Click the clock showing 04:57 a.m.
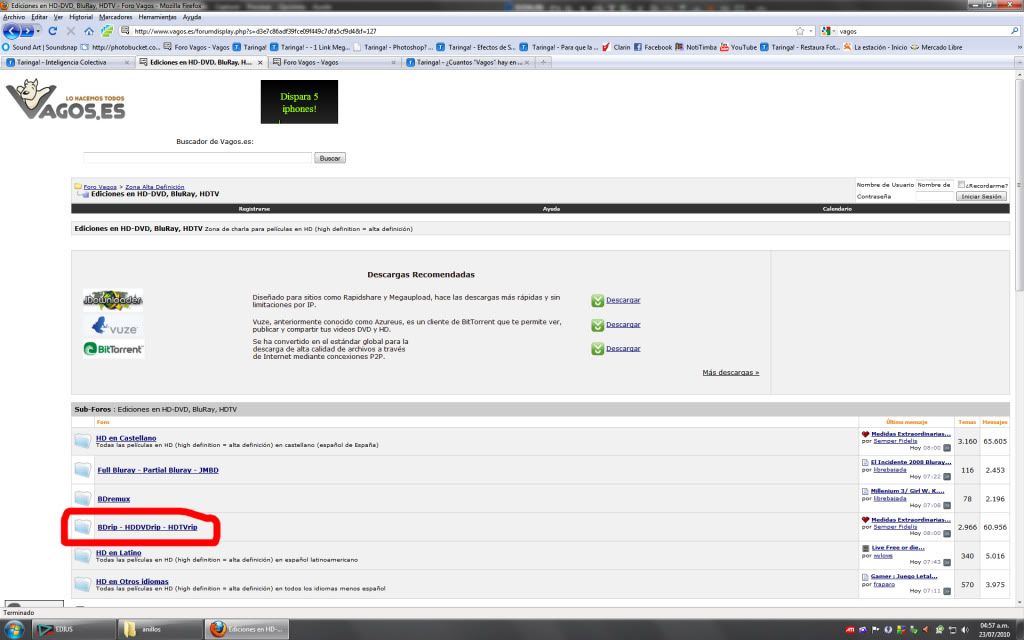Image resolution: width=1024 pixels, height=640 pixels. pyautogui.click(x=994, y=626)
